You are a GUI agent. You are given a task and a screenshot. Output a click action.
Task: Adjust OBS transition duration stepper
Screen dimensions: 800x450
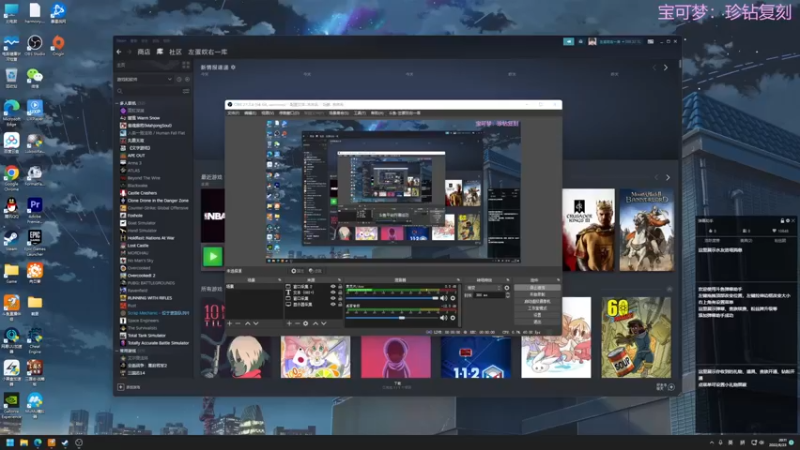coord(508,295)
